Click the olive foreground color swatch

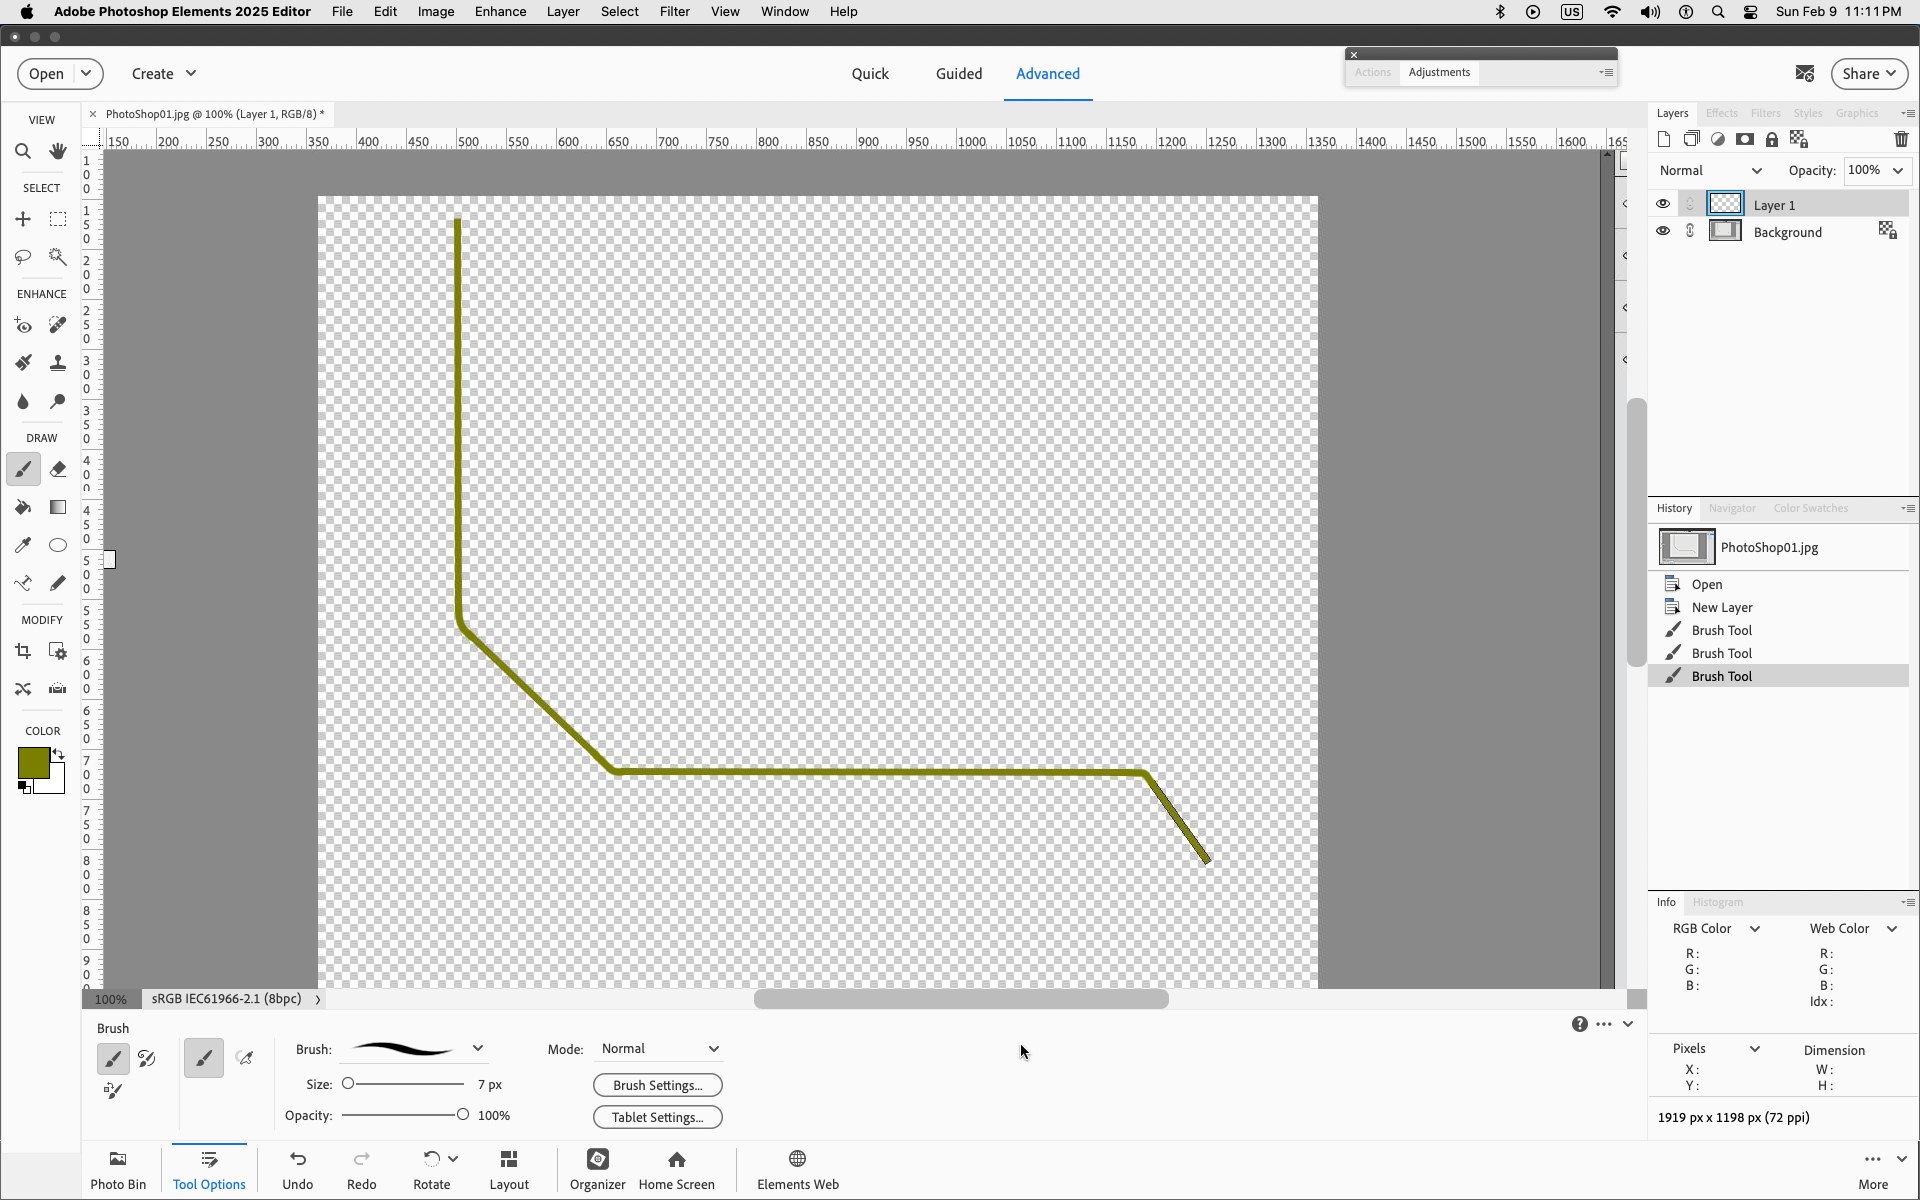click(33, 762)
